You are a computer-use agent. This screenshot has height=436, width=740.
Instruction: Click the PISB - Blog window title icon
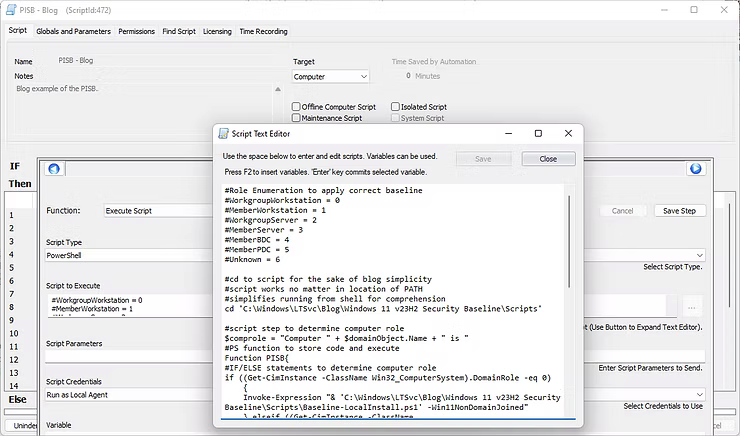tap(11, 10)
